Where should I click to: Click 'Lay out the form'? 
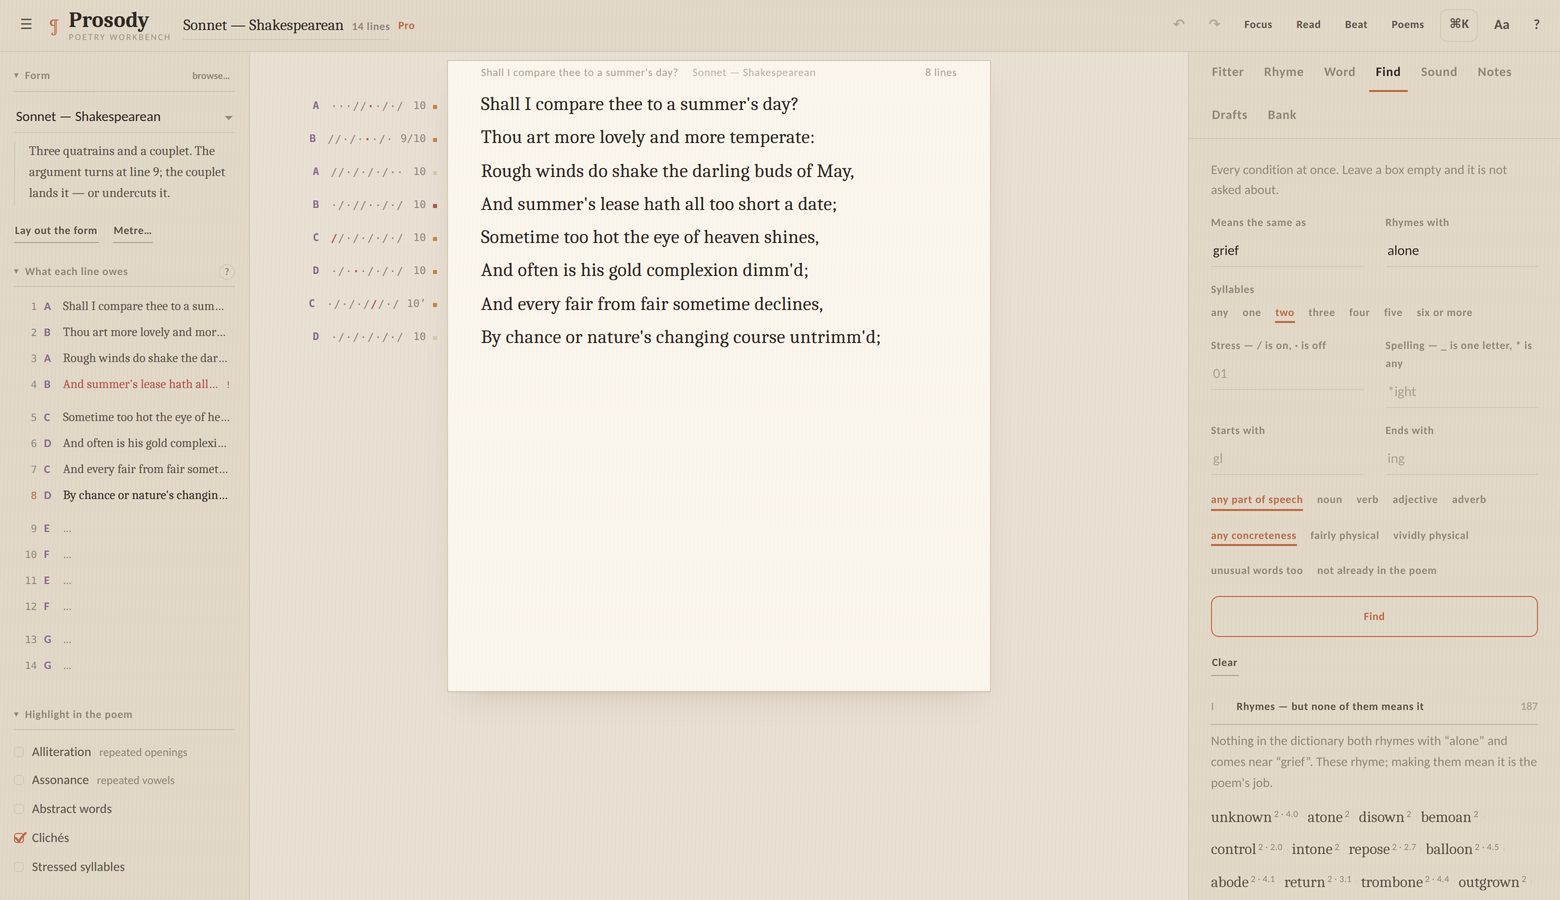tap(56, 231)
